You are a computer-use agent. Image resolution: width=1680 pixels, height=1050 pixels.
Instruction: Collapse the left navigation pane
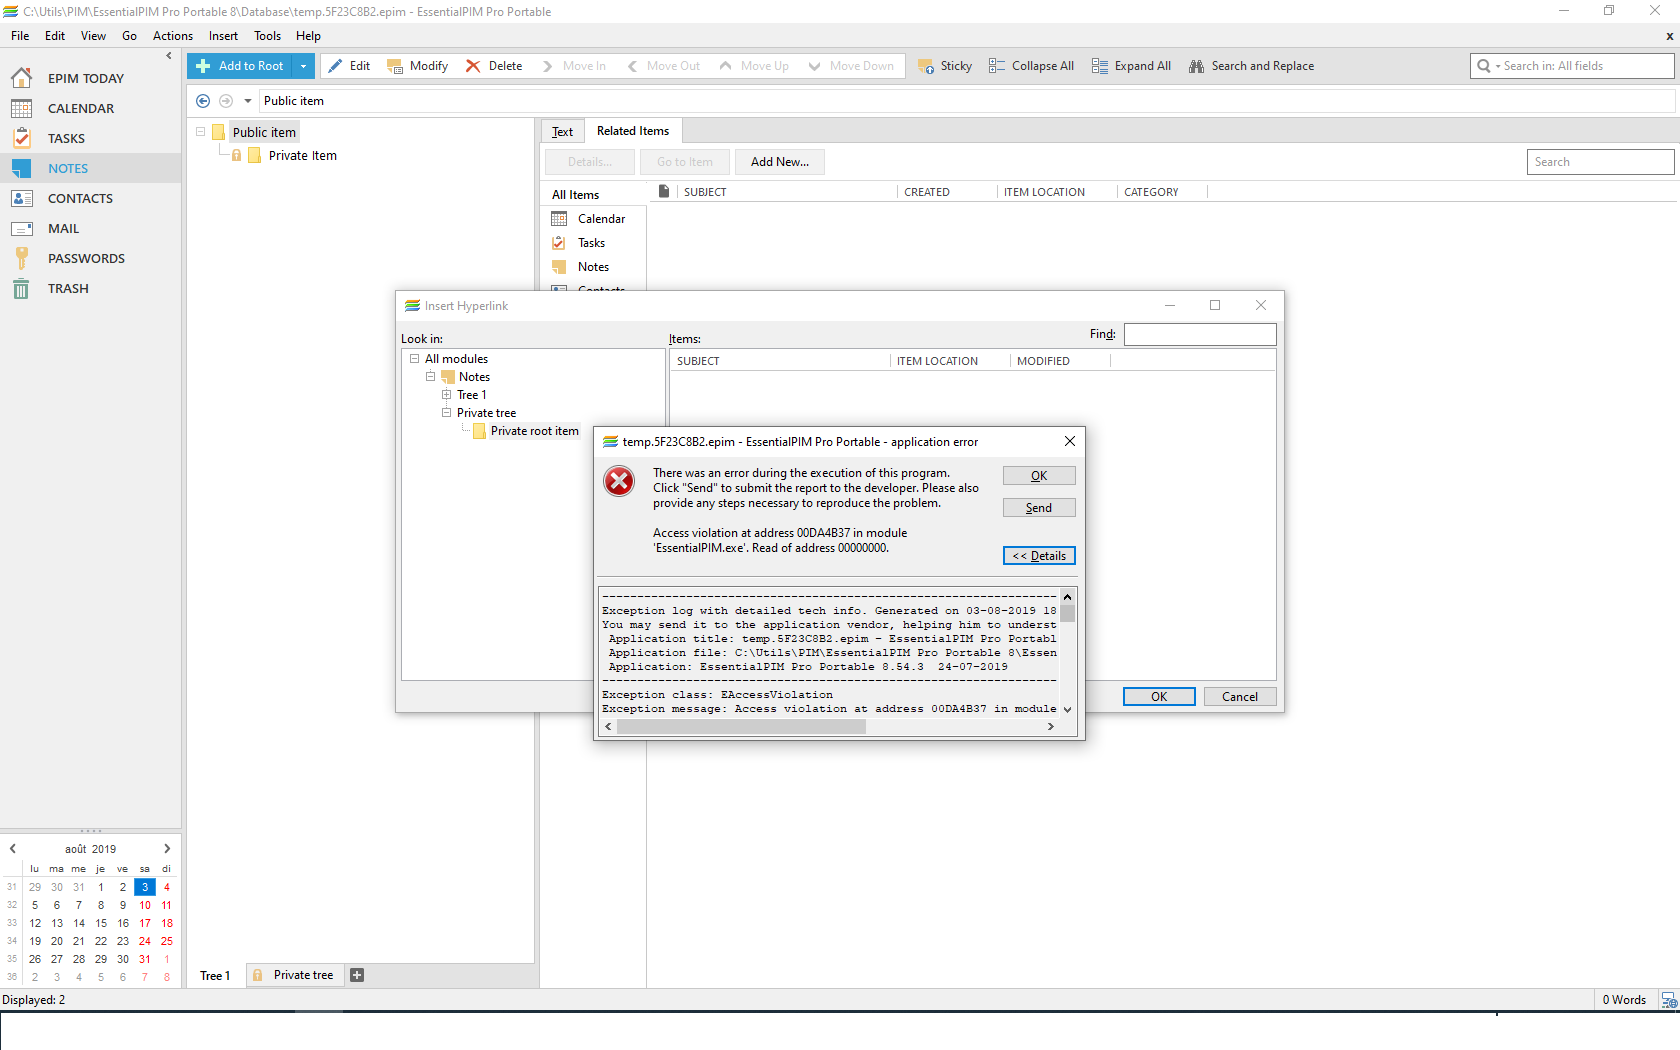(x=169, y=56)
